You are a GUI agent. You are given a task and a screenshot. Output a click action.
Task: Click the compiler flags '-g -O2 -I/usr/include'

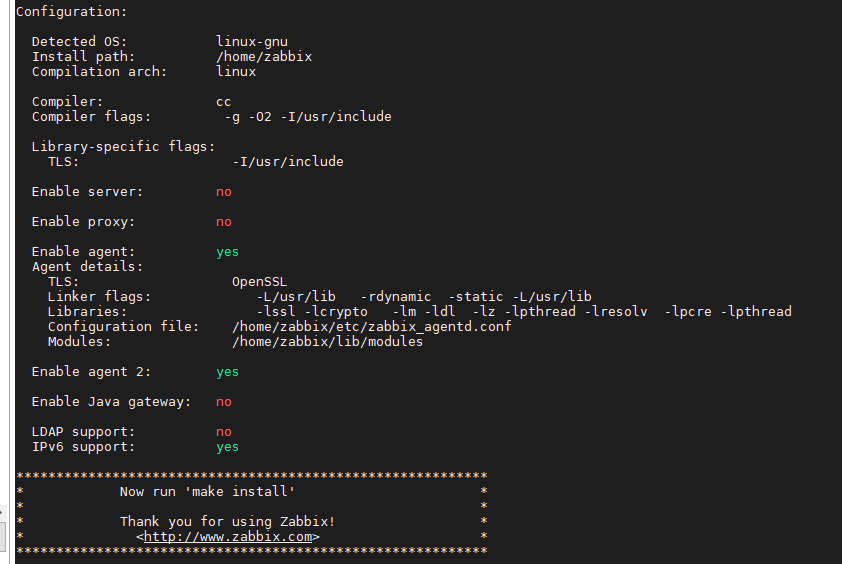[308, 117]
